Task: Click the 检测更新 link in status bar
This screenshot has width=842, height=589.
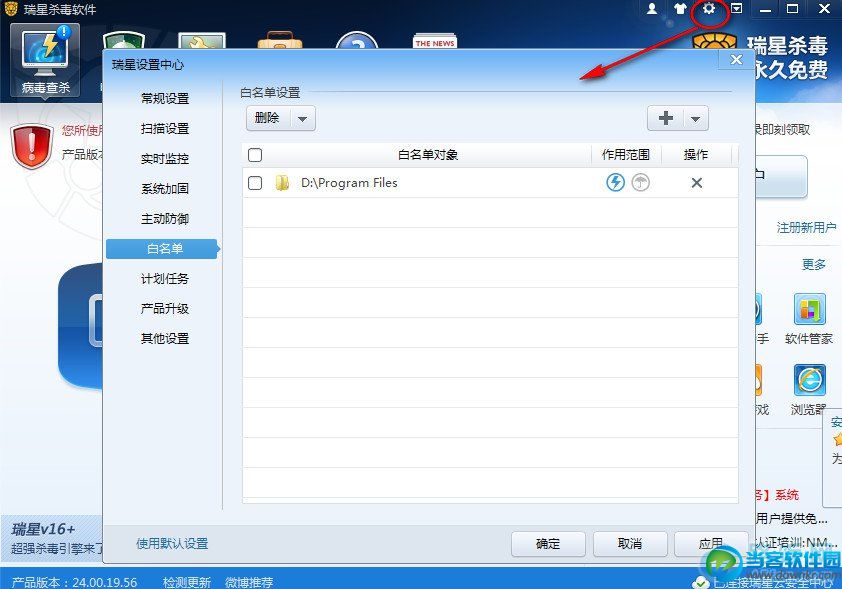Action: tap(186, 582)
